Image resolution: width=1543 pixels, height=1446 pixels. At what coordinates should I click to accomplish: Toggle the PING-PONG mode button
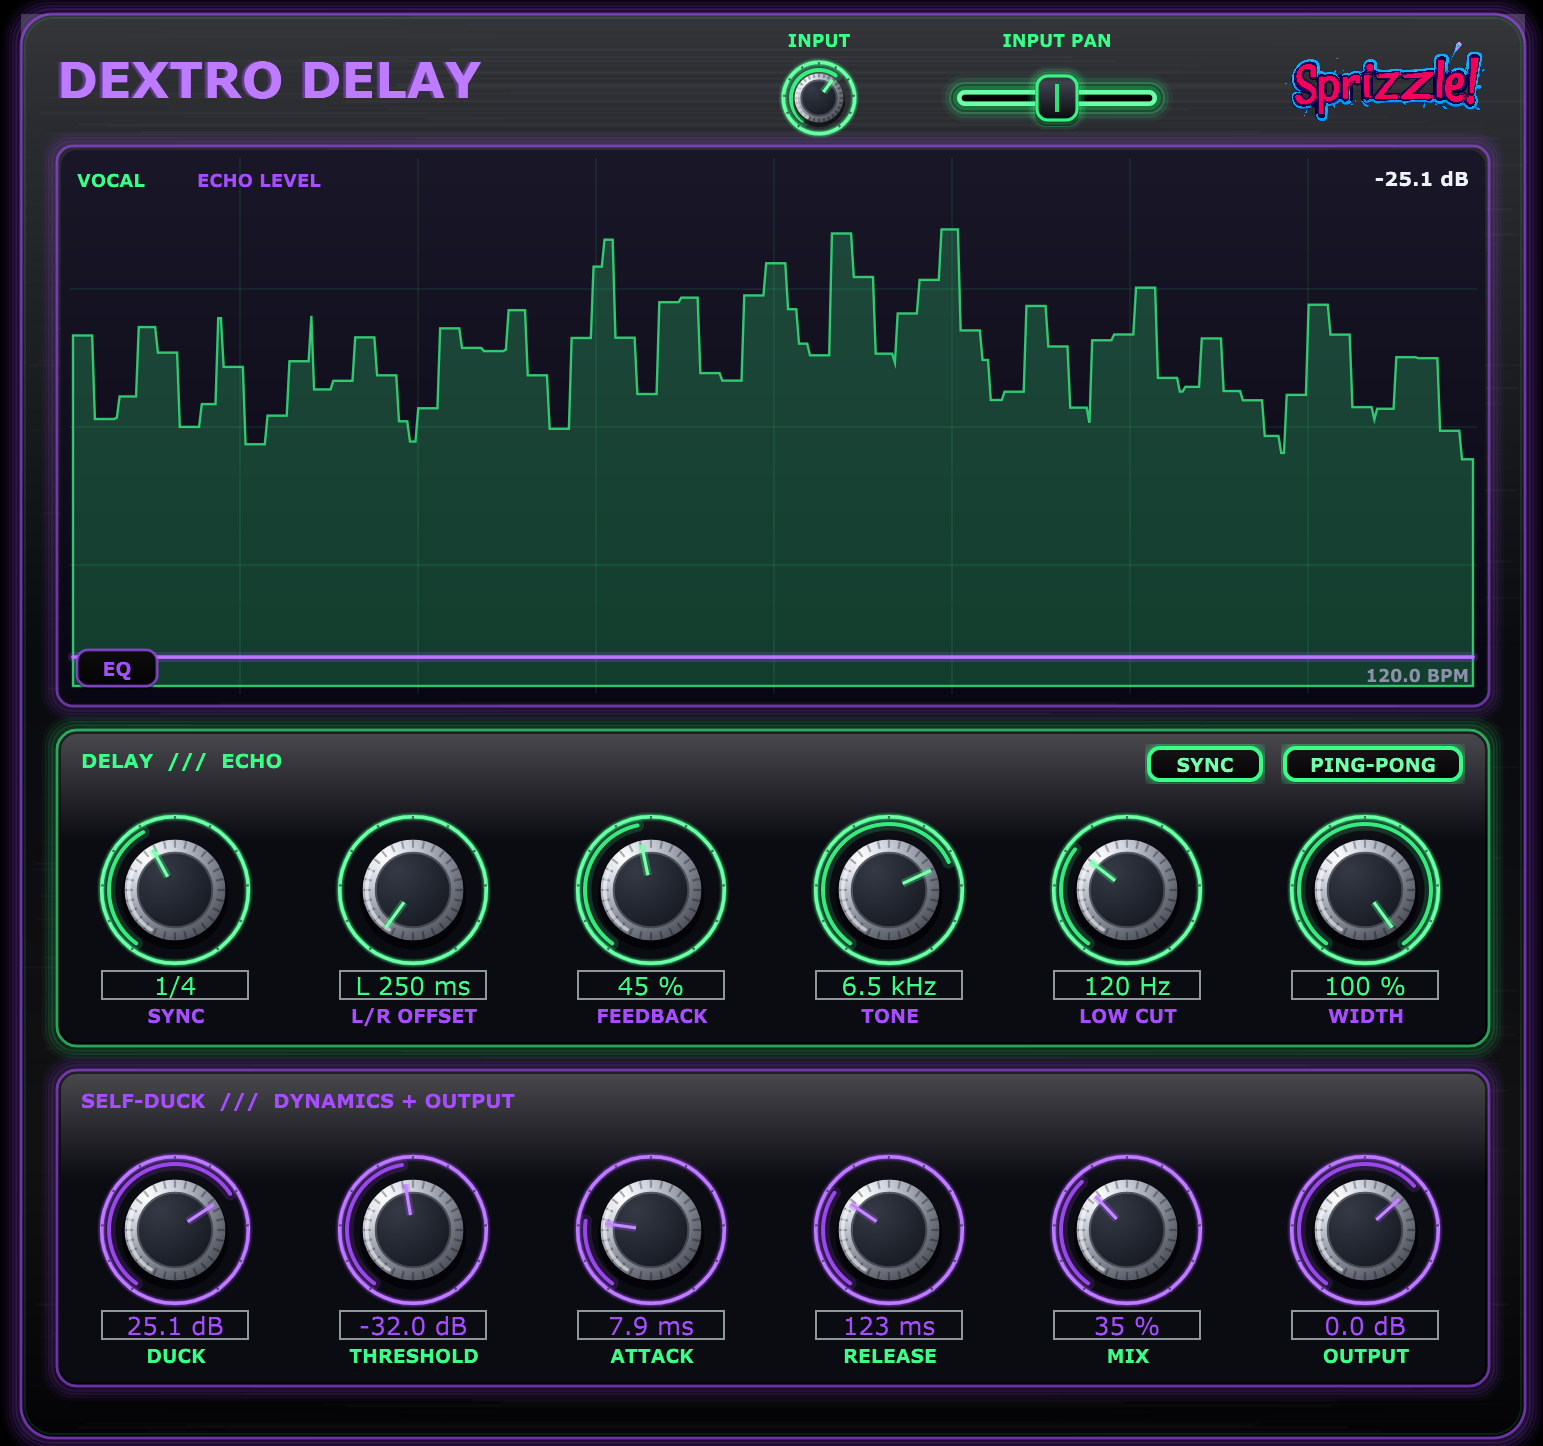(x=1373, y=765)
